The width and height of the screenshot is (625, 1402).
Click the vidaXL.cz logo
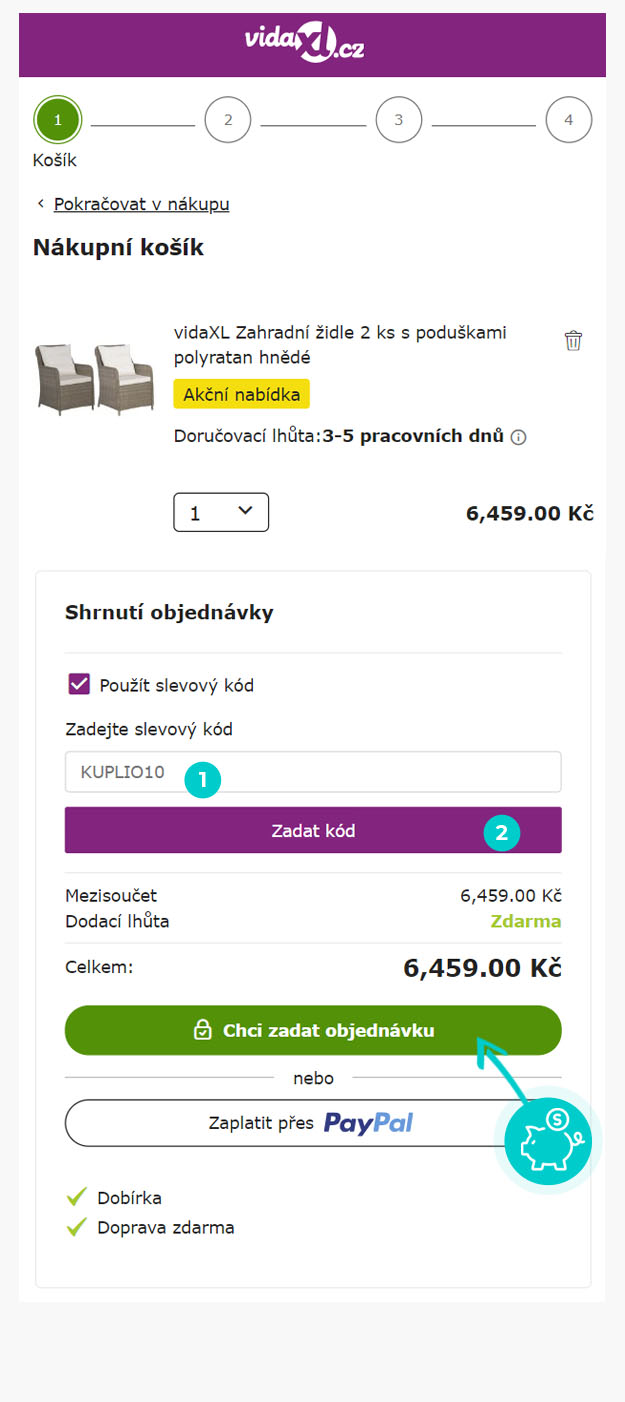pyautogui.click(x=304, y=45)
